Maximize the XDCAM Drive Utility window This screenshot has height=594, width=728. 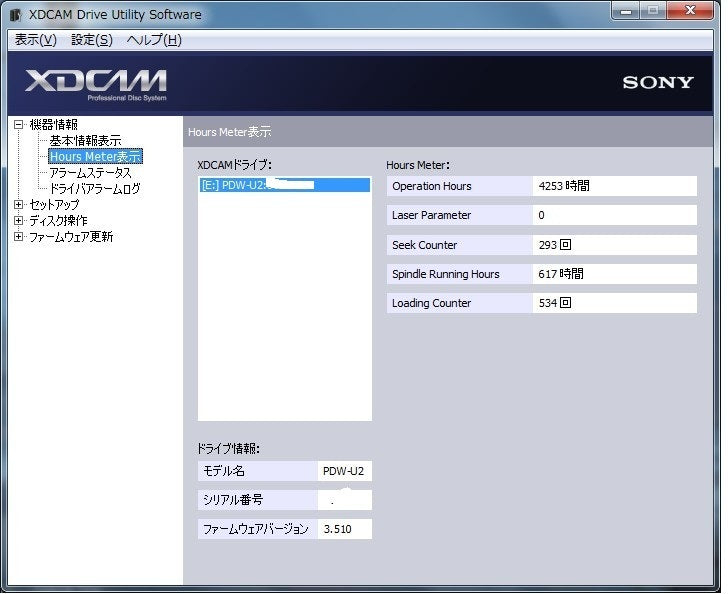click(653, 10)
